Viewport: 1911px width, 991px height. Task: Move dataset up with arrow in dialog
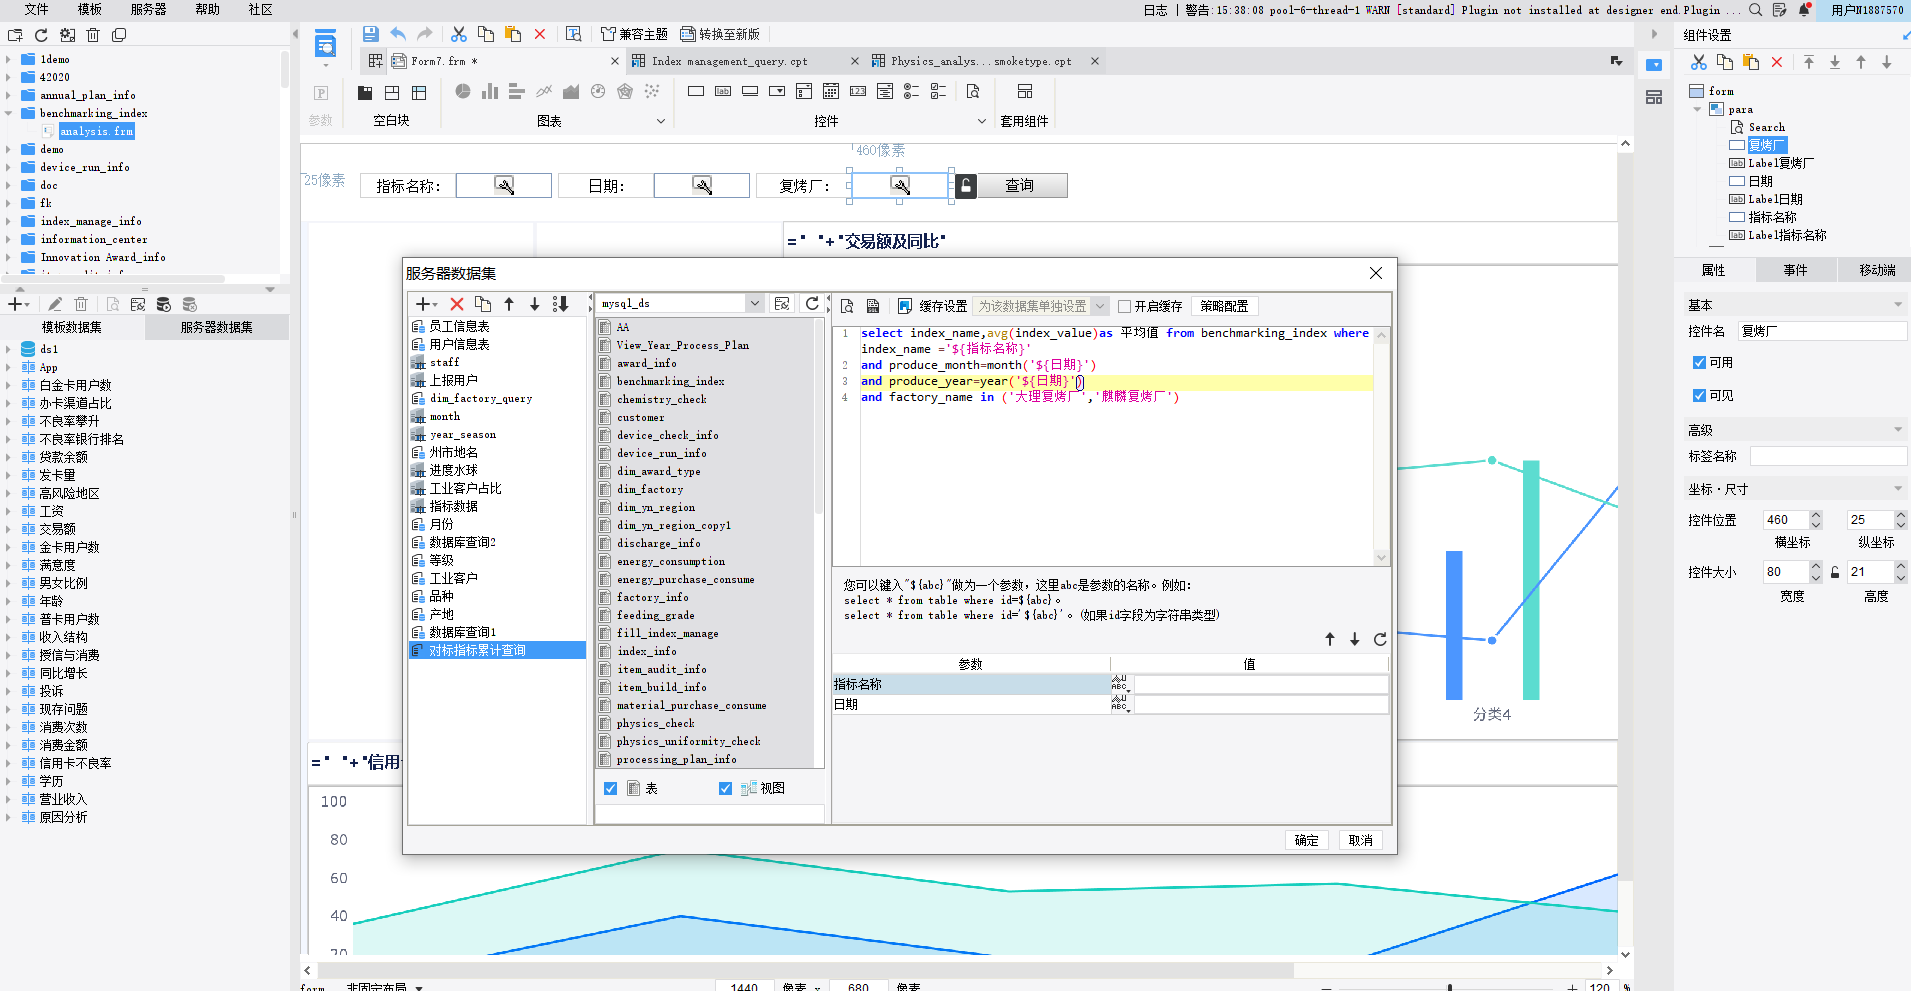(509, 304)
